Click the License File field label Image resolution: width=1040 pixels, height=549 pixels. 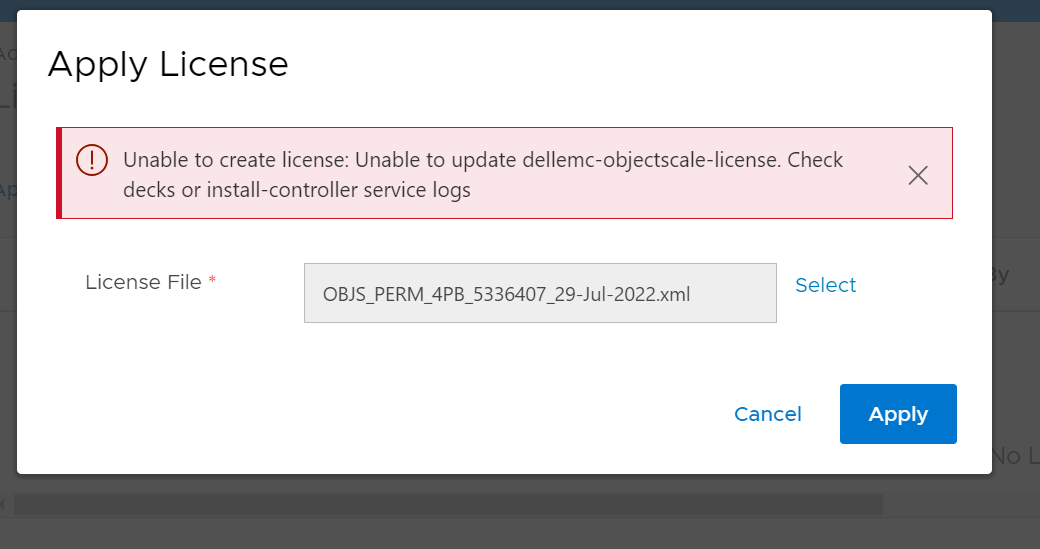(143, 282)
